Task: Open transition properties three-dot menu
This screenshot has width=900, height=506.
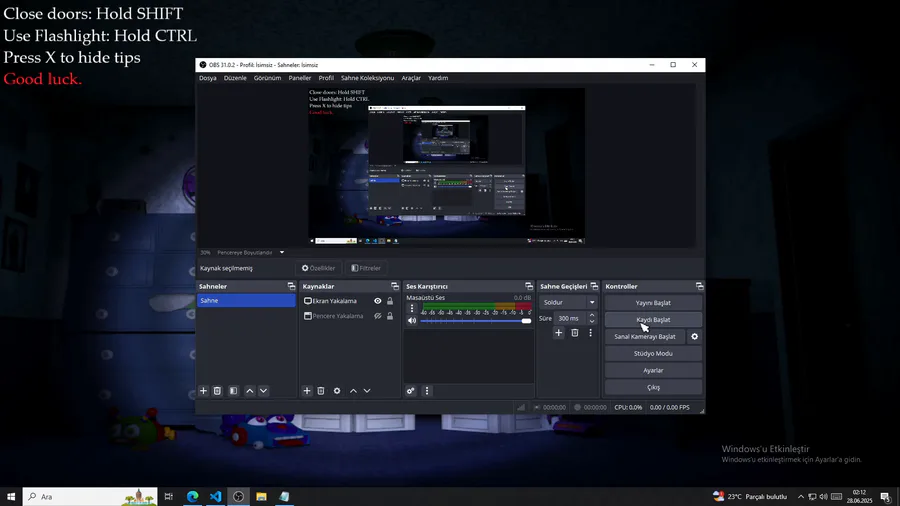Action: point(591,333)
